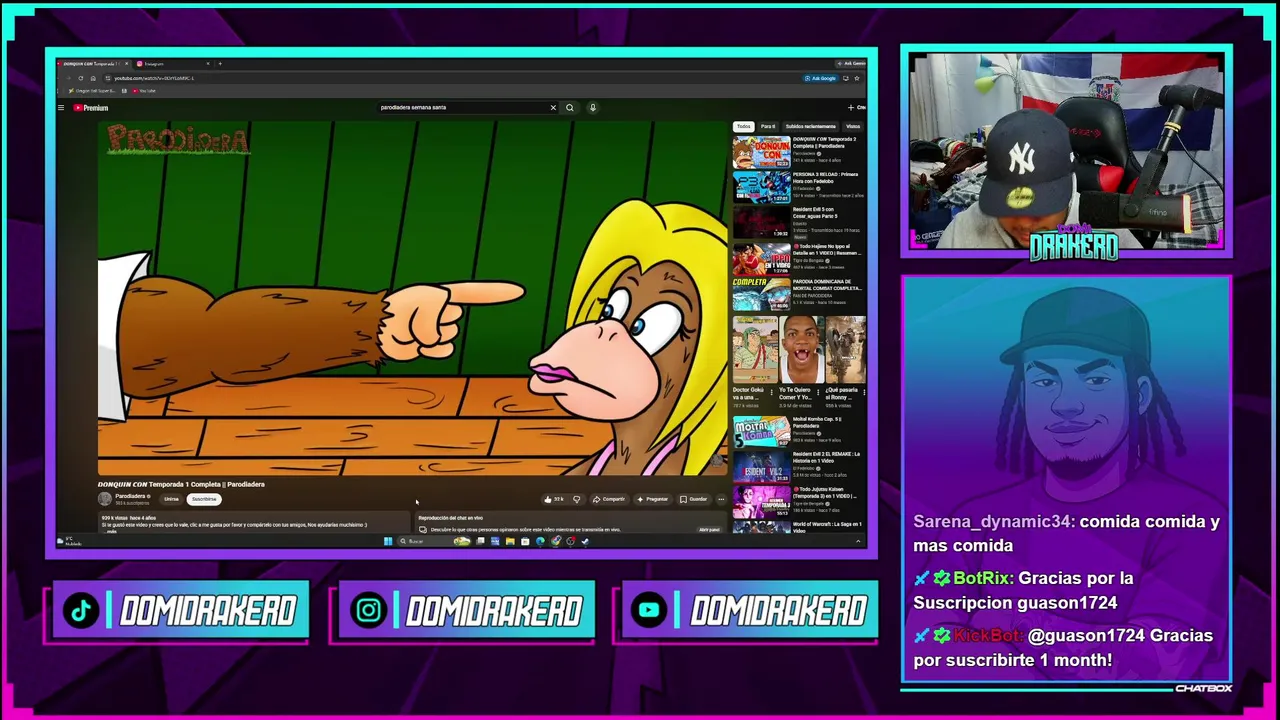Viewport: 1280px width, 720px height.
Task: Open DONQUIN CON Temporada 2 video thumbnail
Action: pos(761,152)
